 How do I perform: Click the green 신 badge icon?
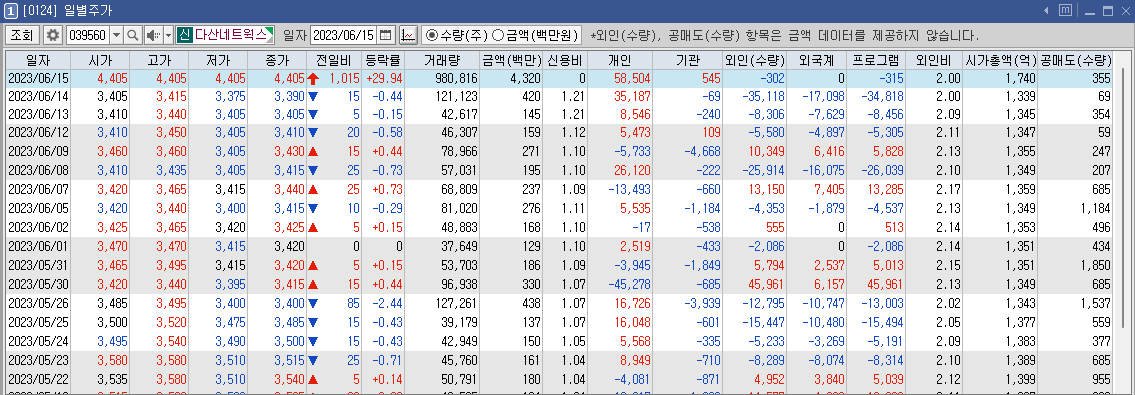tap(184, 35)
